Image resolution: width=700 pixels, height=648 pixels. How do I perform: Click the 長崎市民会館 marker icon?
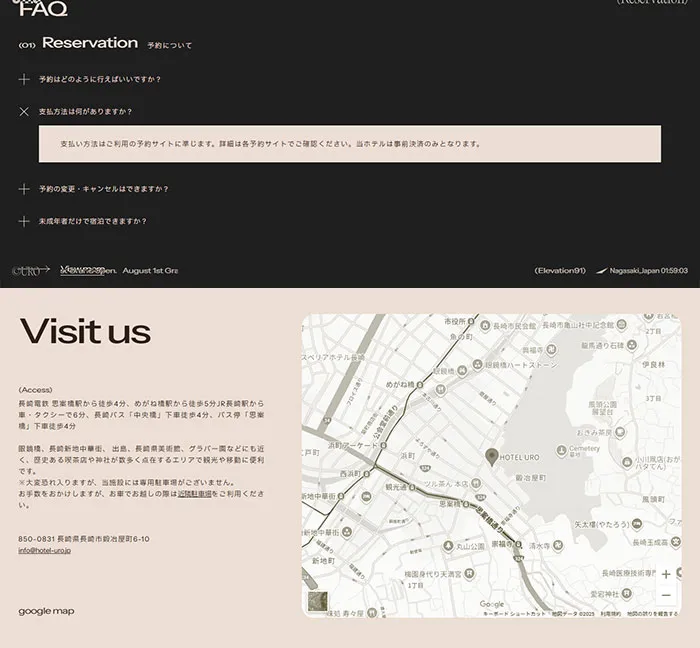pyautogui.click(x=485, y=326)
